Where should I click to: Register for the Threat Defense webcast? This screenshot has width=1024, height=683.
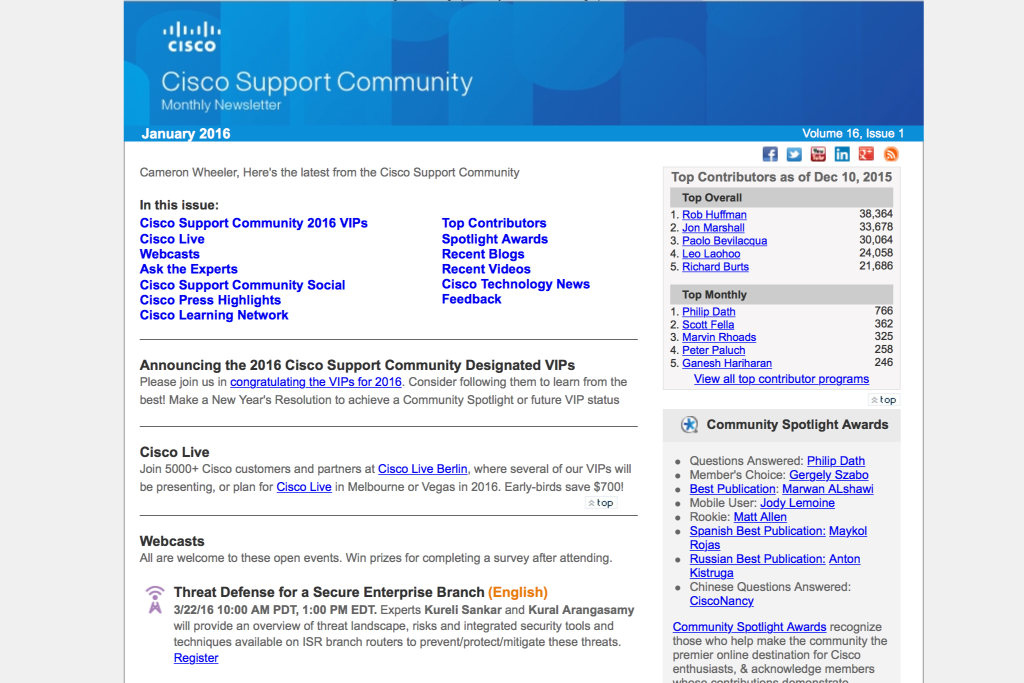point(196,658)
